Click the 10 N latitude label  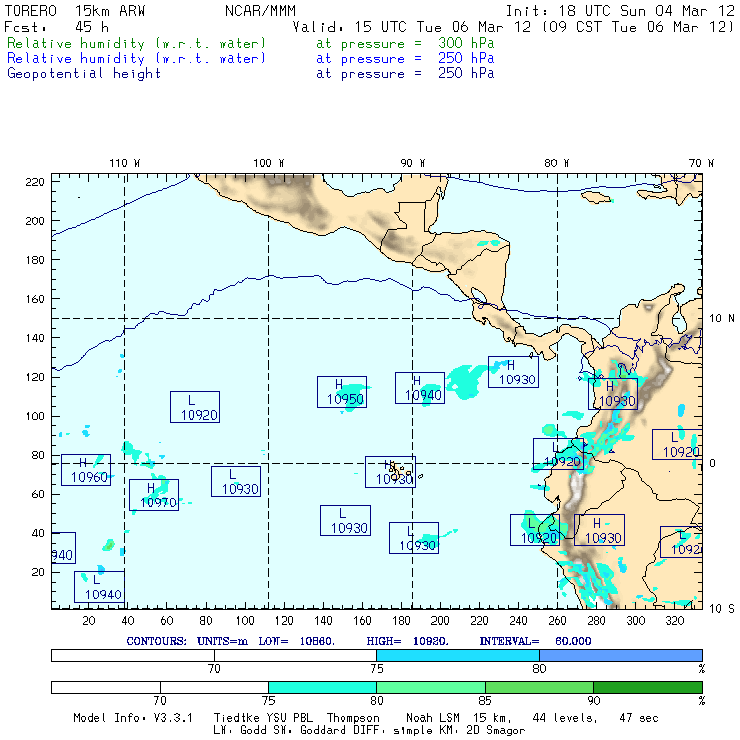(x=722, y=319)
